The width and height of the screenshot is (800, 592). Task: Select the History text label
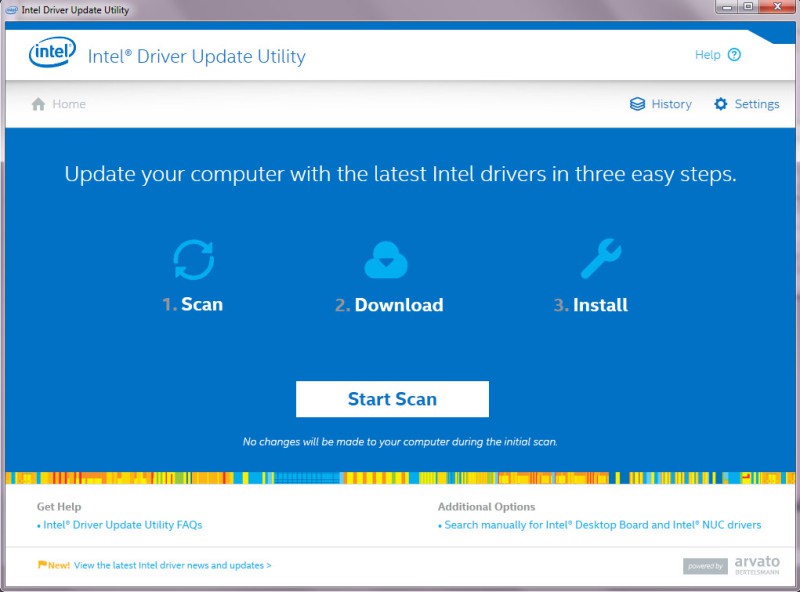[671, 104]
